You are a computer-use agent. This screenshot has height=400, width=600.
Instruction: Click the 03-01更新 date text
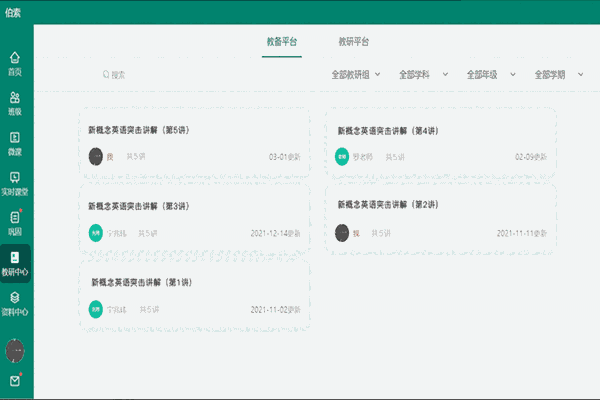(x=285, y=157)
